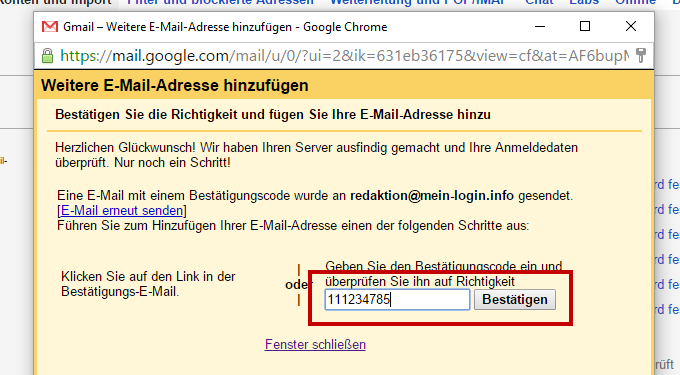The height and width of the screenshot is (375, 680).
Task: Minimize the Gmail popup window
Action: (x=540, y=26)
